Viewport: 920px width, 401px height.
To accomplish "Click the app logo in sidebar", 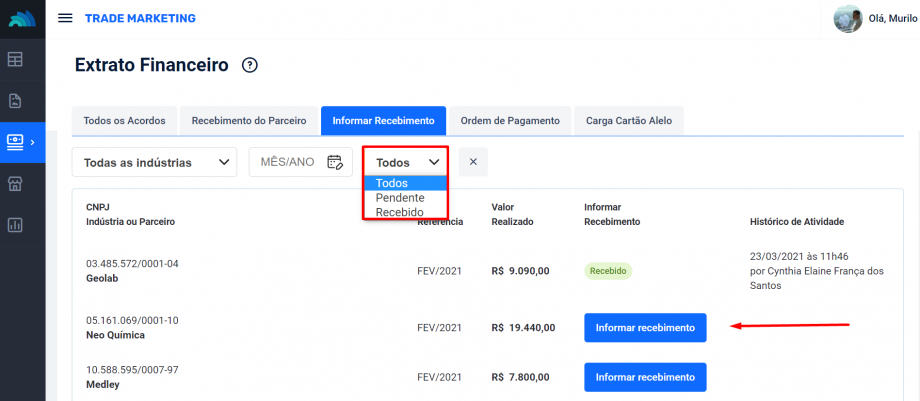I will tap(22, 18).
